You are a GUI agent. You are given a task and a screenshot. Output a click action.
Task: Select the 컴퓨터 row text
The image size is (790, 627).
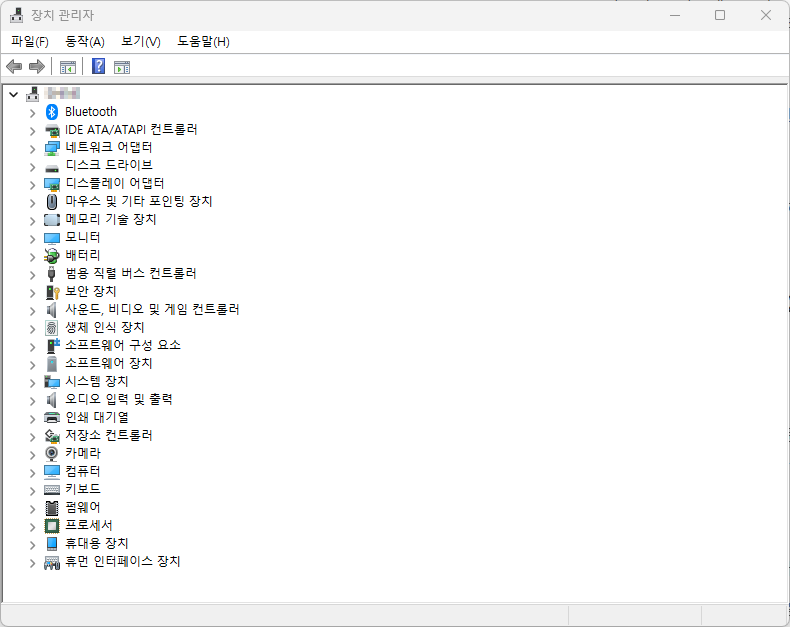(83, 471)
